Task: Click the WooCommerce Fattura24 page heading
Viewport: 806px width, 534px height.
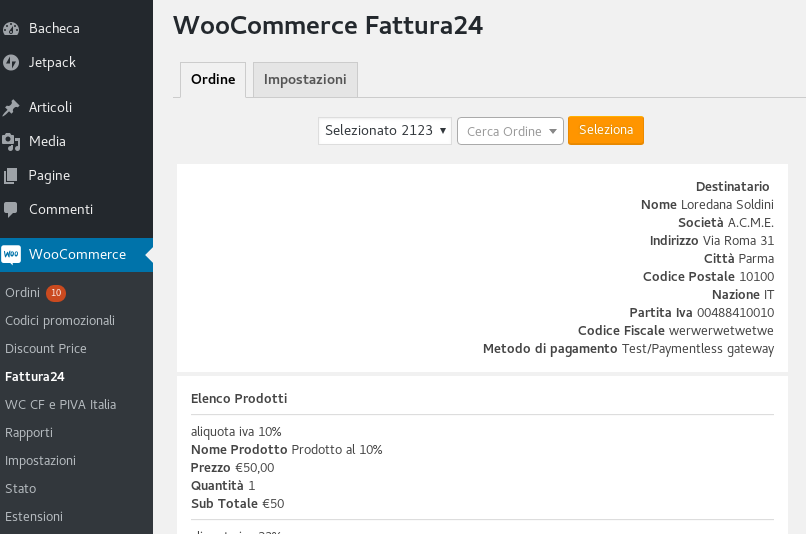Action: (x=328, y=26)
